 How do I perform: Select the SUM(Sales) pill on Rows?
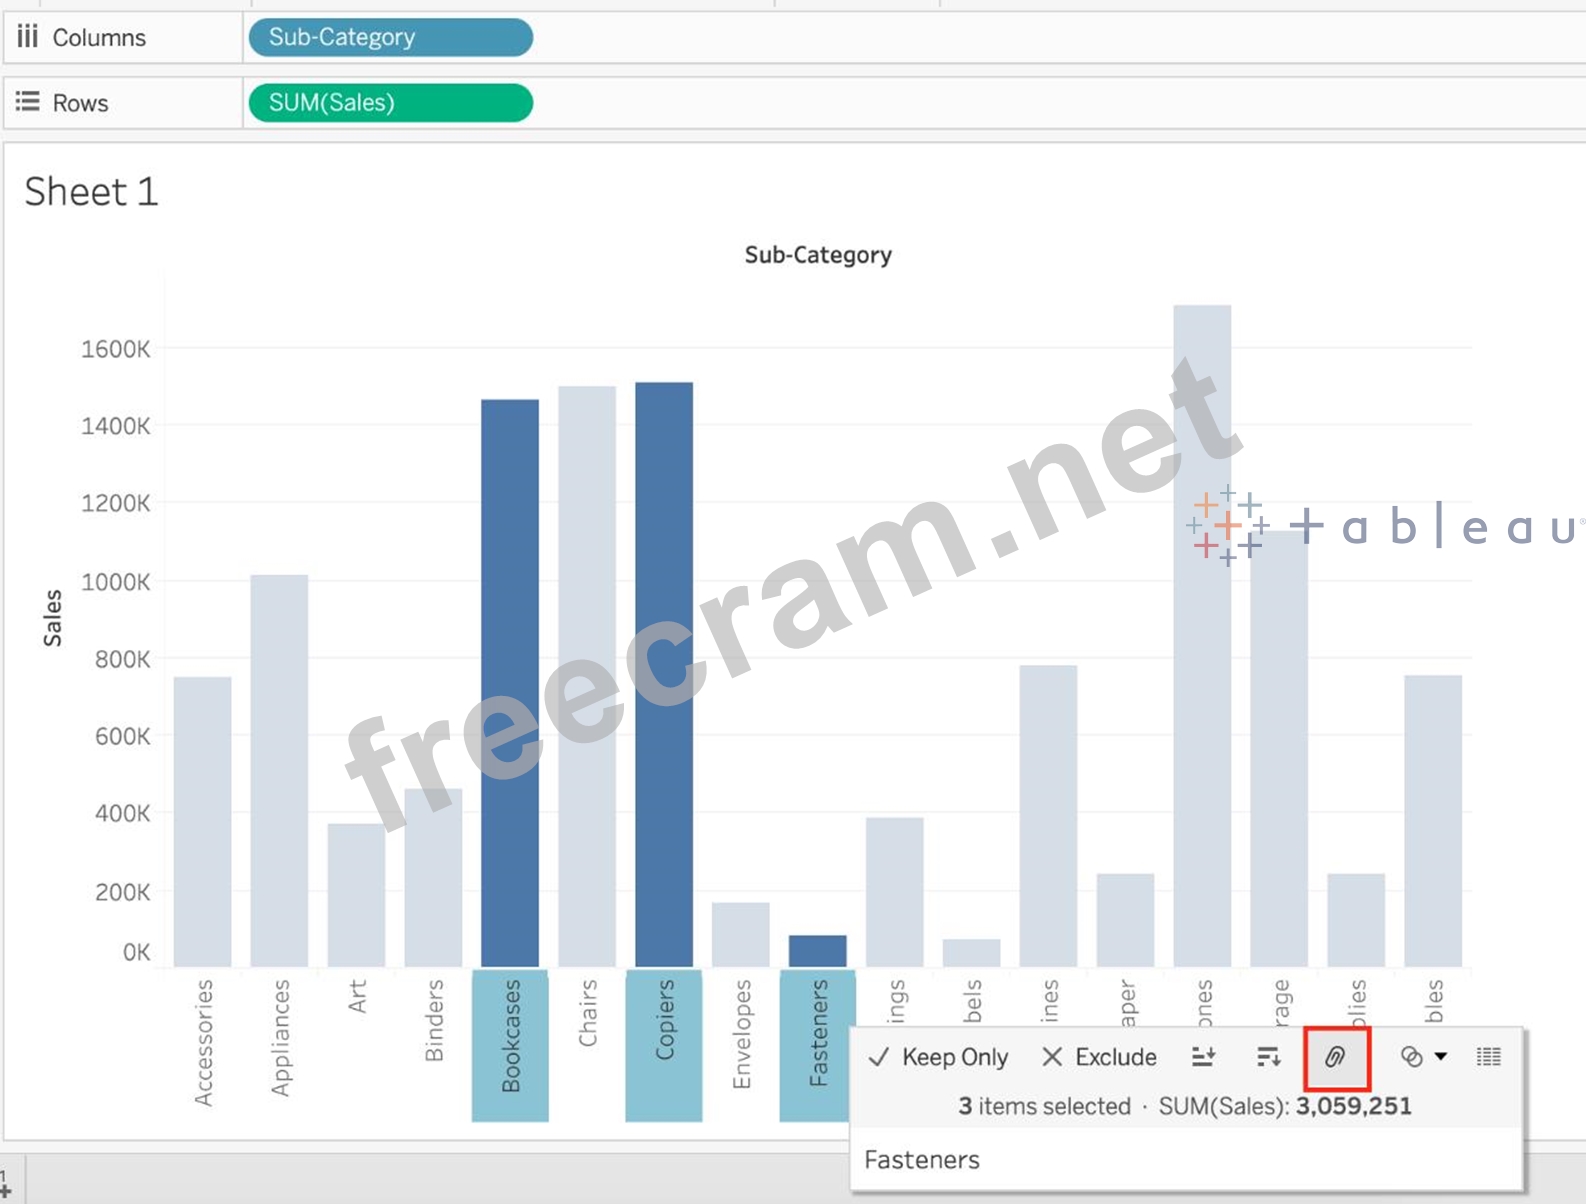(390, 102)
